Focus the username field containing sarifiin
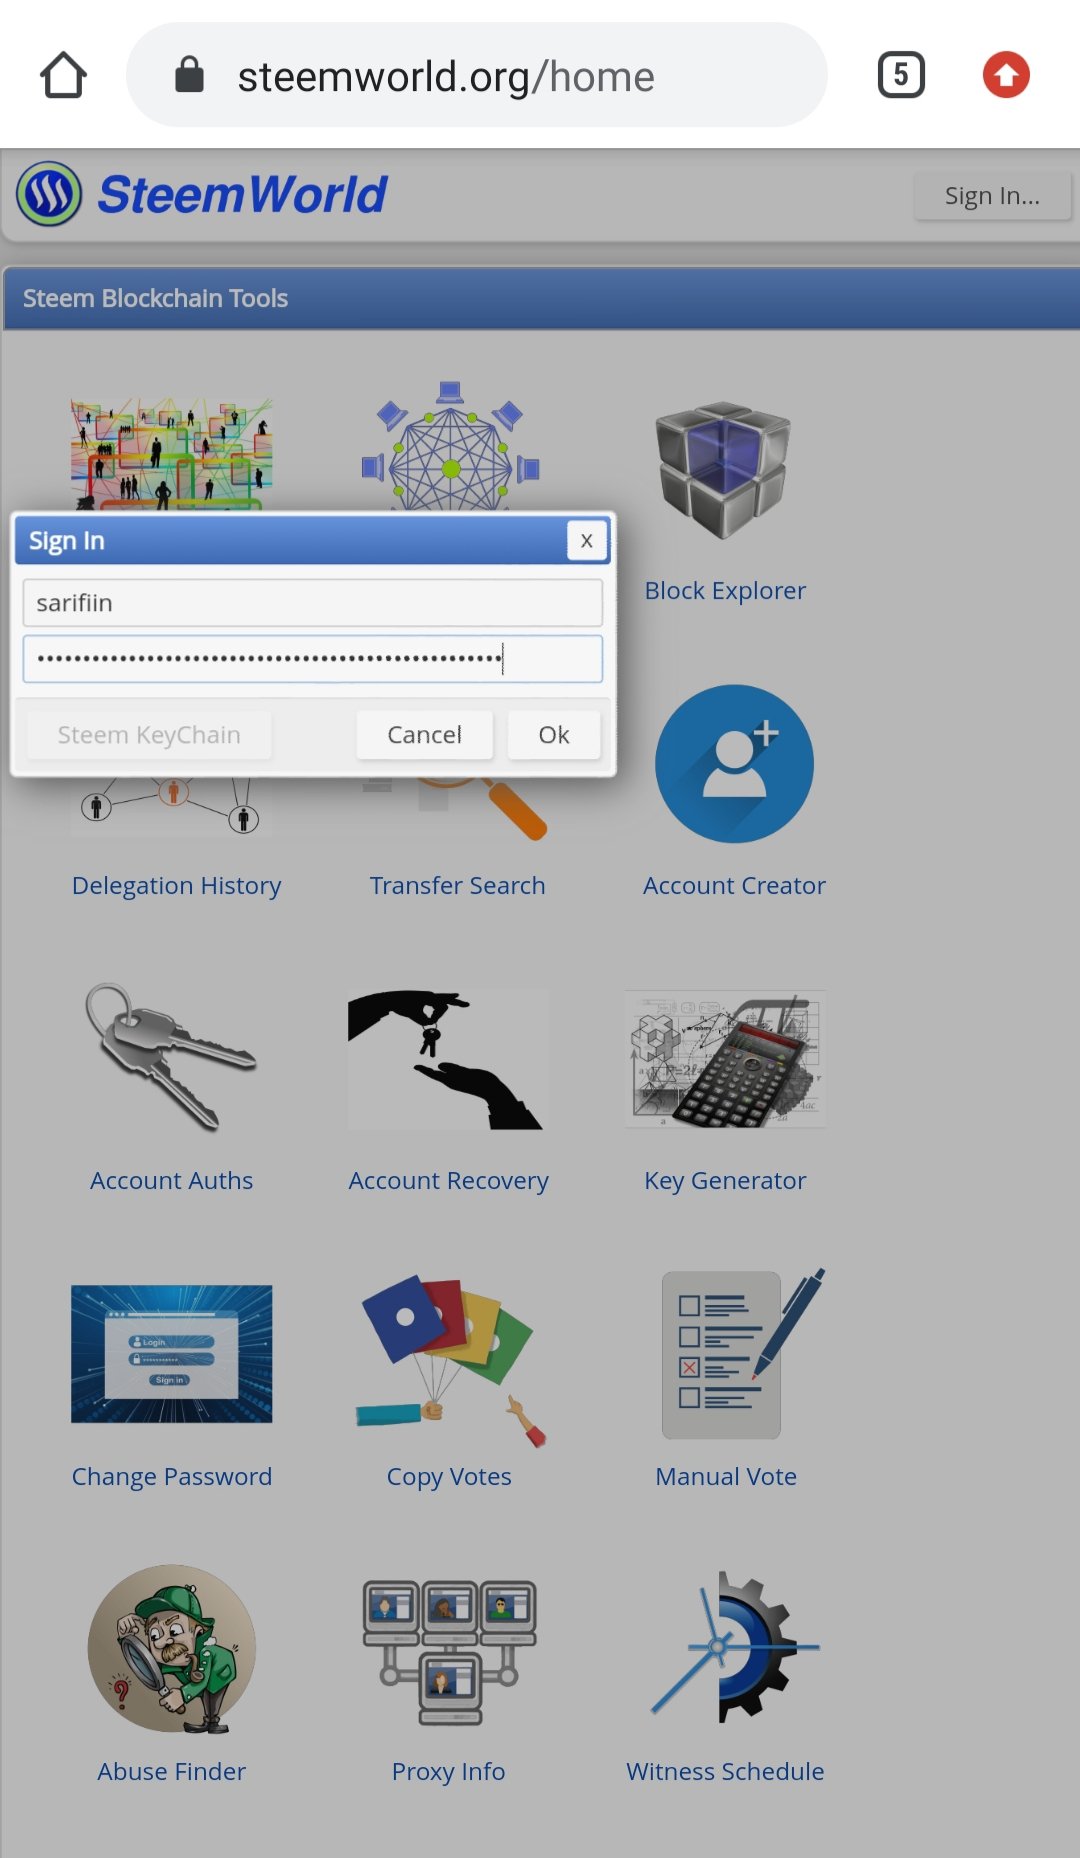 313,603
